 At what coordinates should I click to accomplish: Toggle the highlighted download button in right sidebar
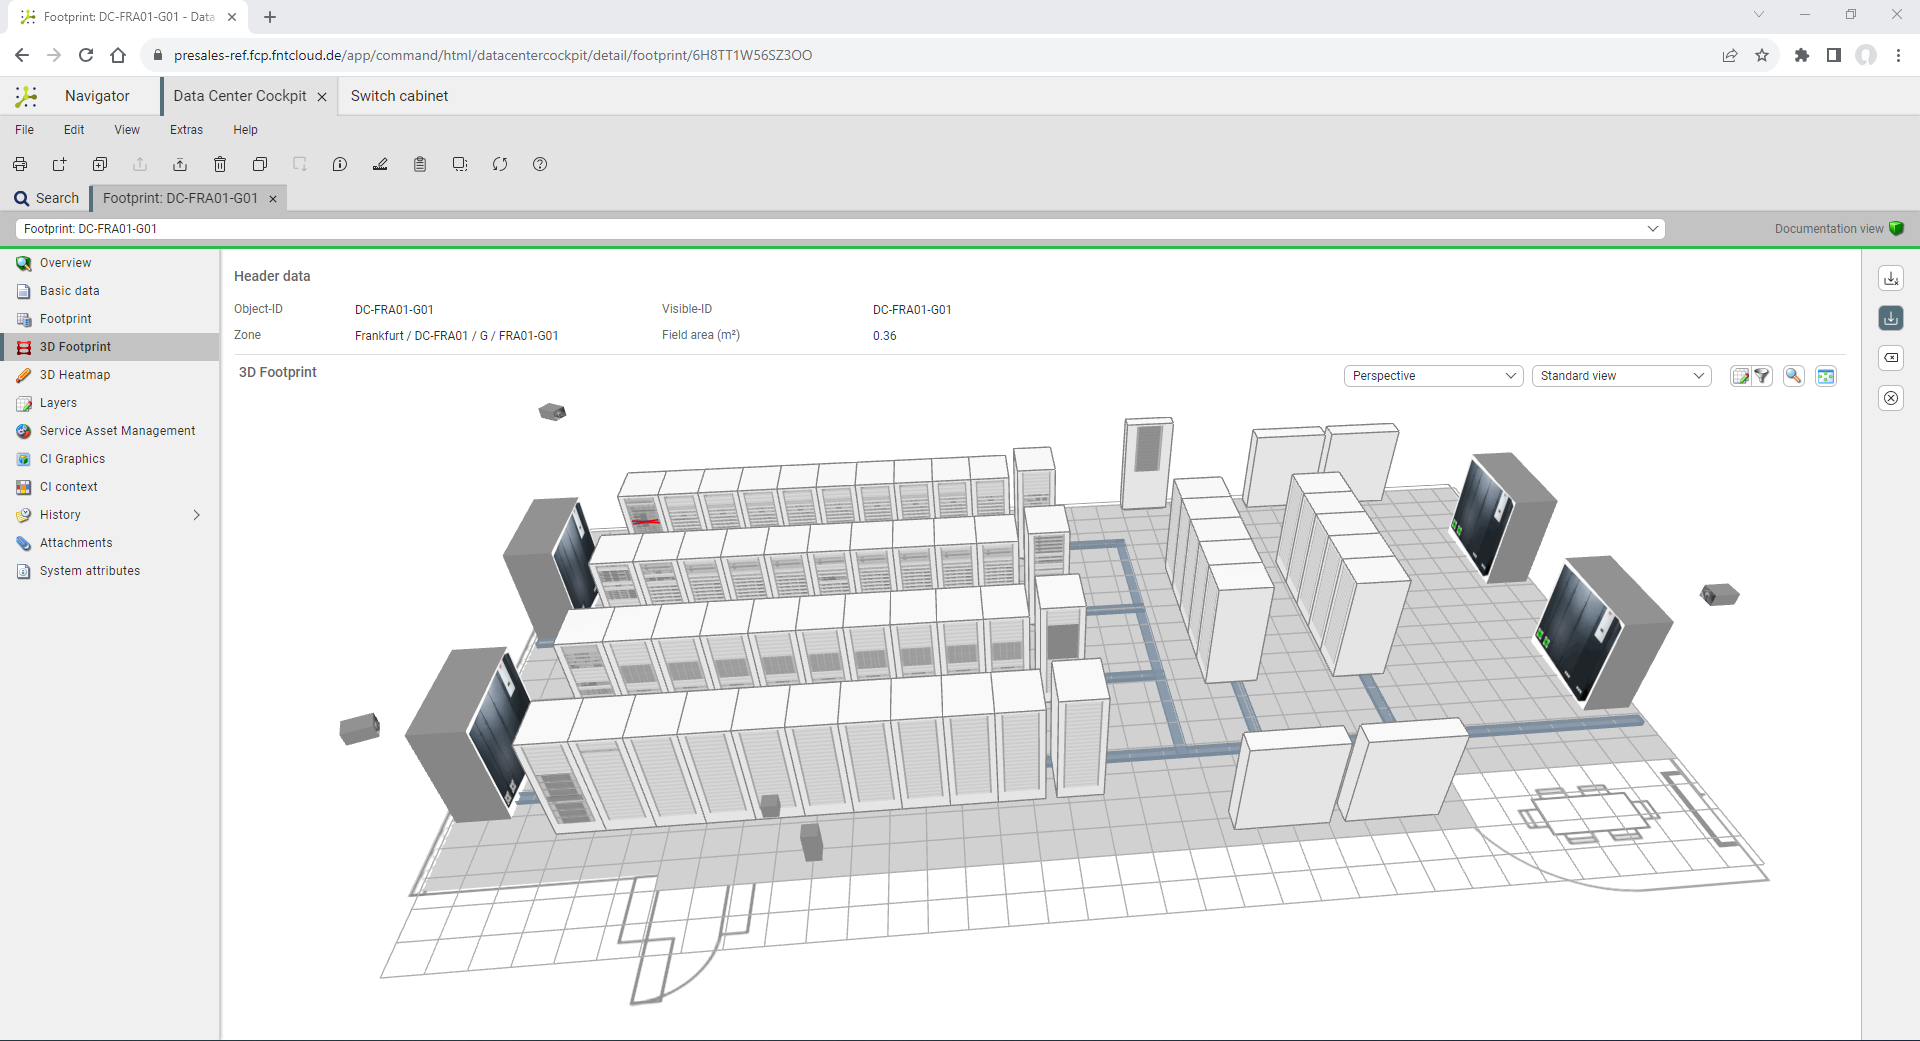click(1890, 318)
